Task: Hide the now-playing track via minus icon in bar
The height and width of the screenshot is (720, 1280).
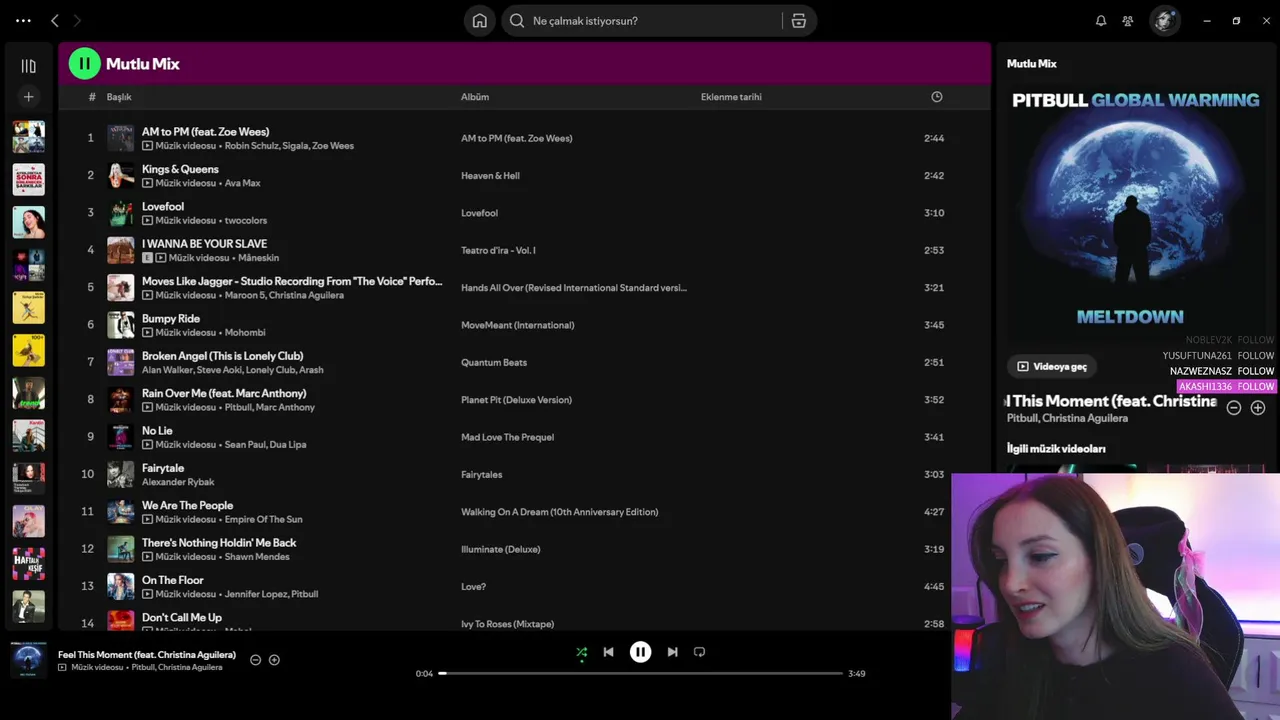Action: pyautogui.click(x=255, y=660)
